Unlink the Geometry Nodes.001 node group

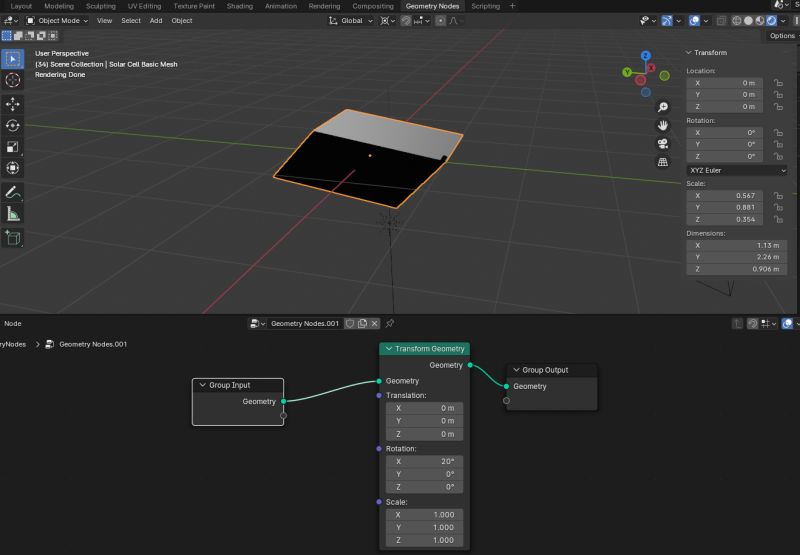point(374,323)
